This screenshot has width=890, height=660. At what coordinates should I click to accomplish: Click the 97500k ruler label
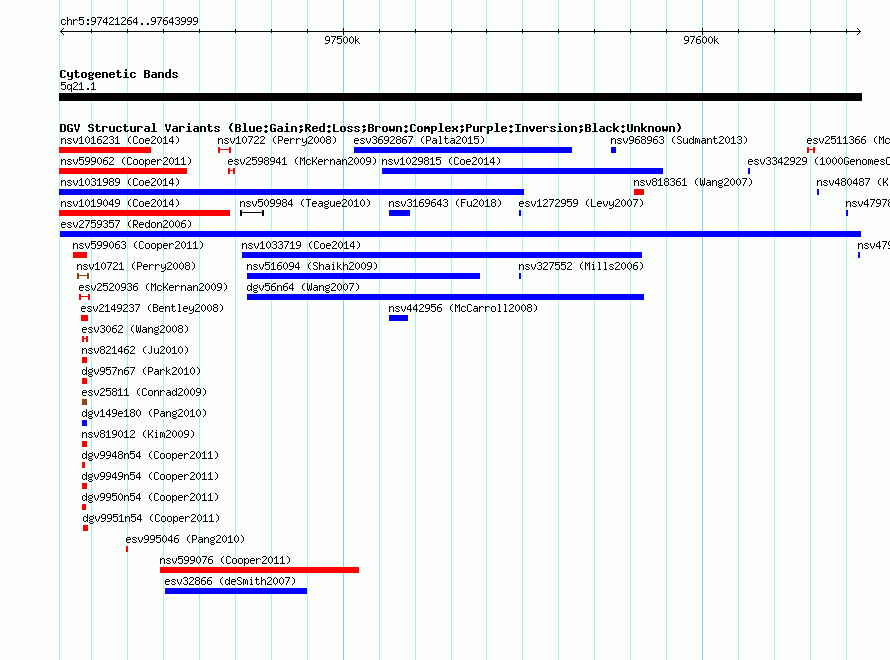tap(342, 40)
